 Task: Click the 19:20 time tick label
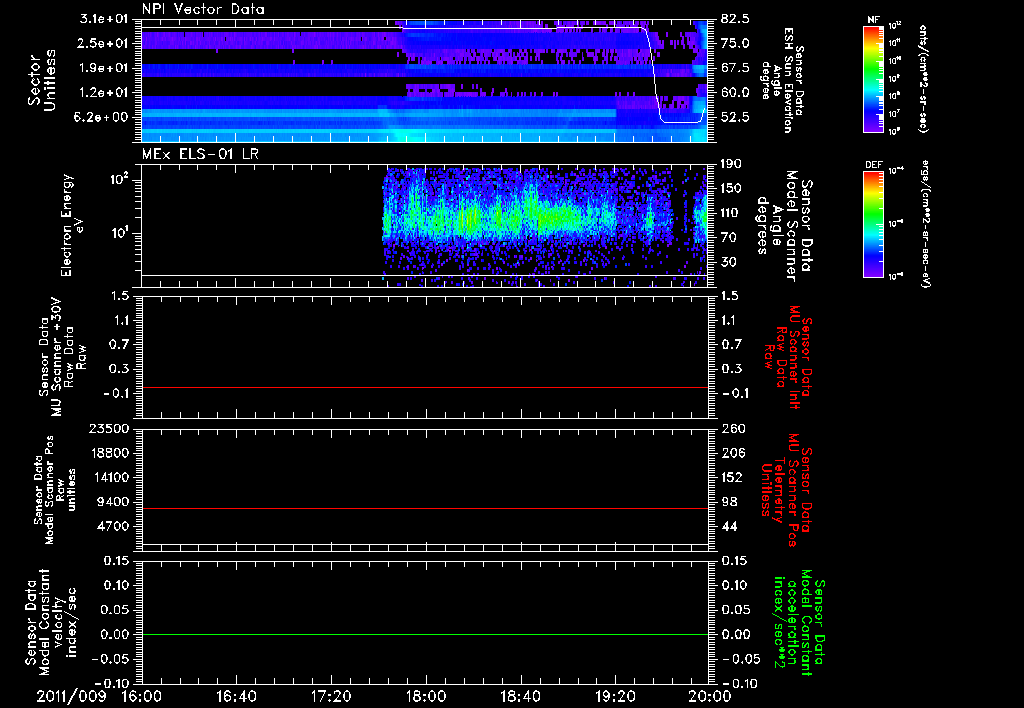[615, 696]
